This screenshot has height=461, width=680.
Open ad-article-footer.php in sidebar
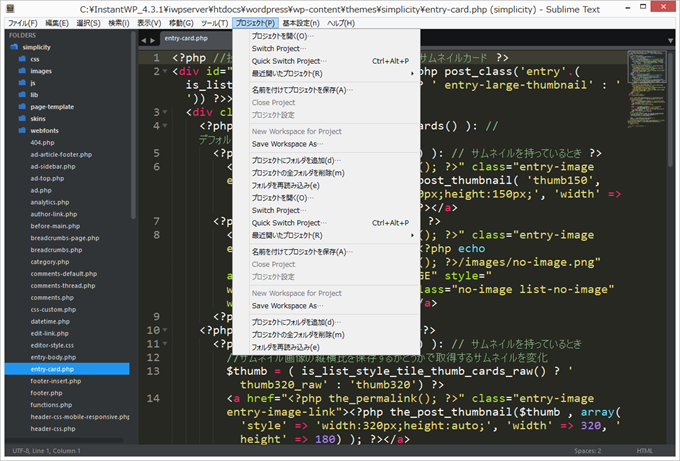61,154
